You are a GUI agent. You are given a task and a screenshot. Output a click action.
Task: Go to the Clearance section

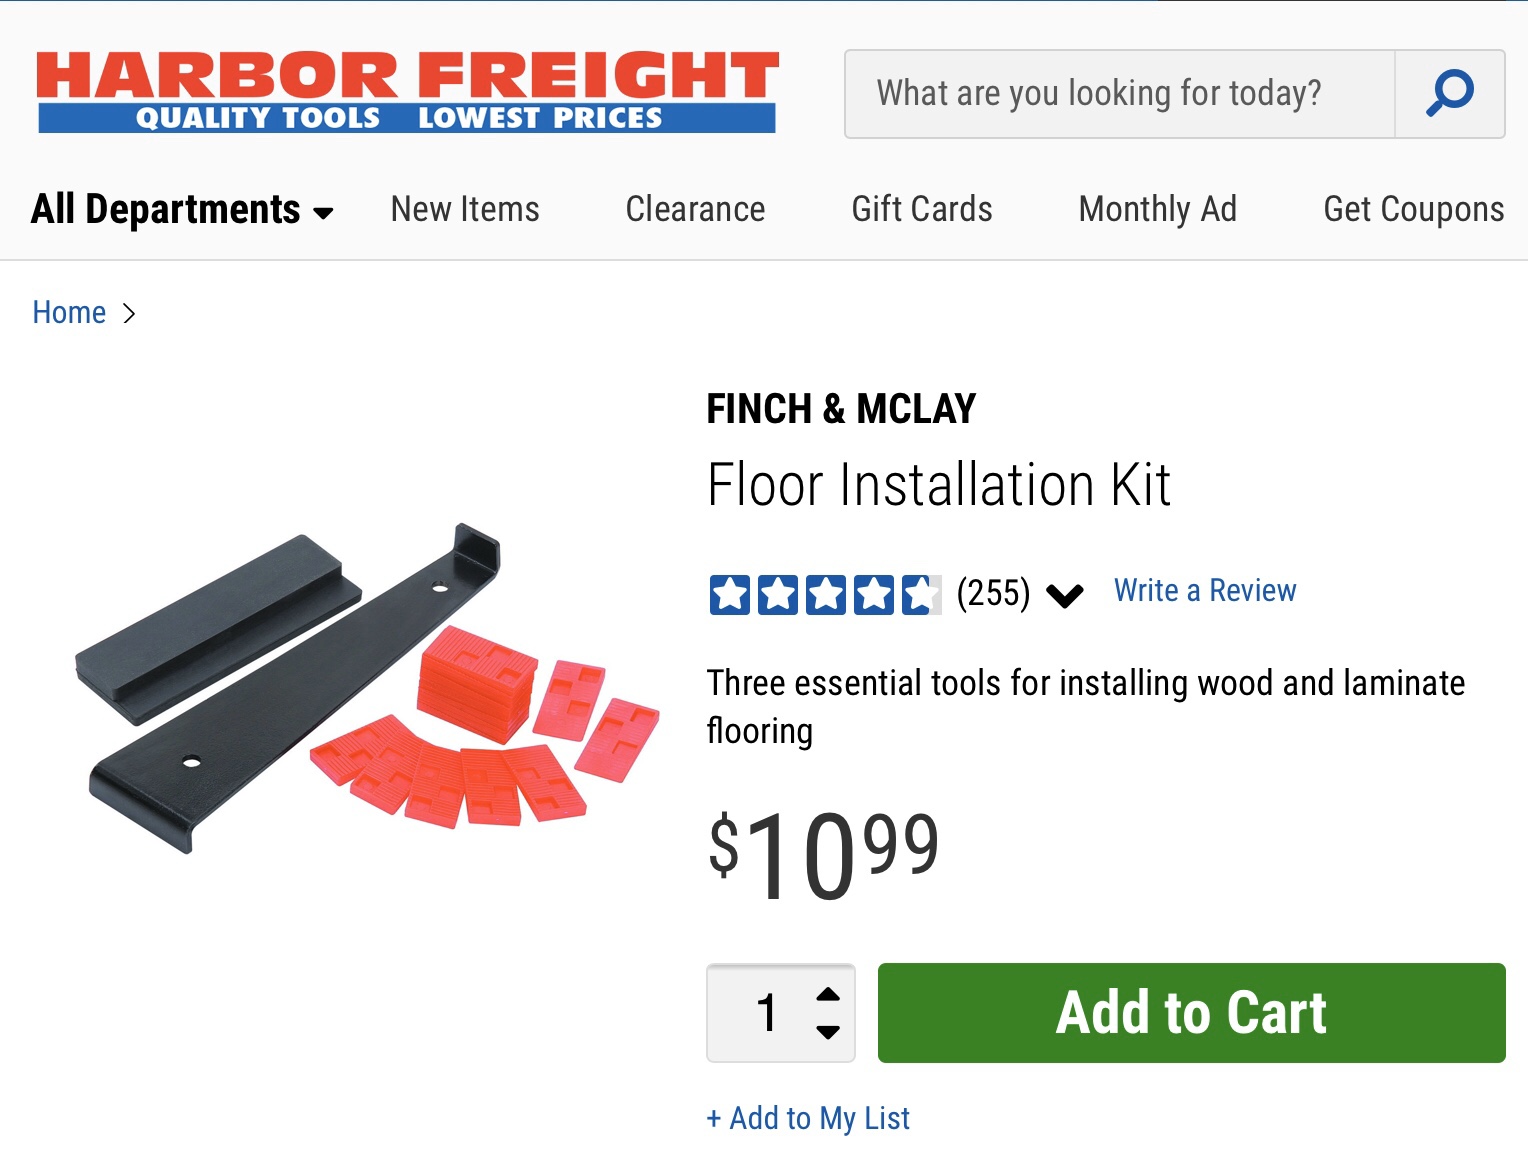click(696, 209)
